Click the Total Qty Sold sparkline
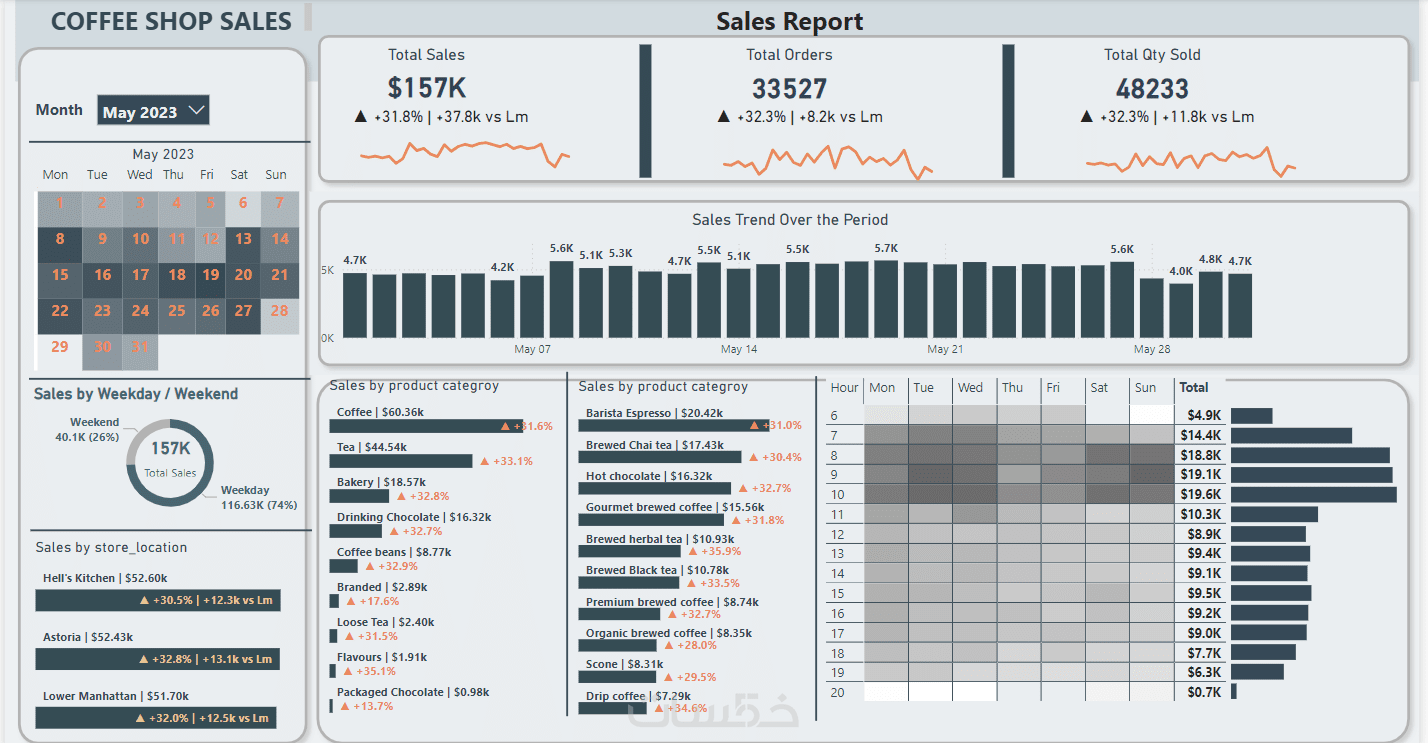 1190,161
